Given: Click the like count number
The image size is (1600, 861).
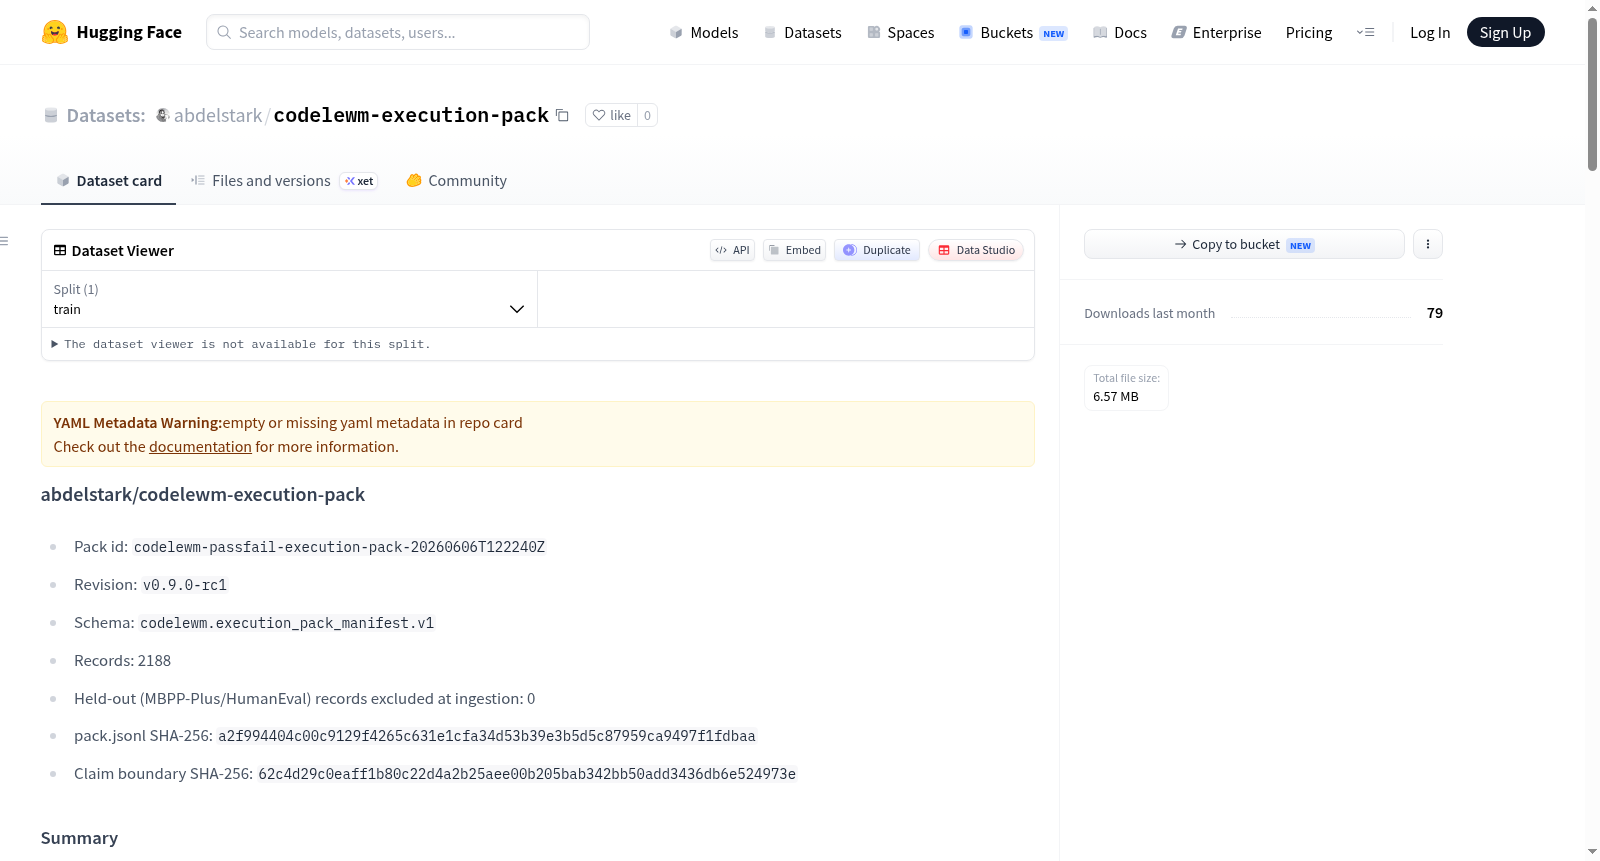Looking at the screenshot, I should [647, 115].
